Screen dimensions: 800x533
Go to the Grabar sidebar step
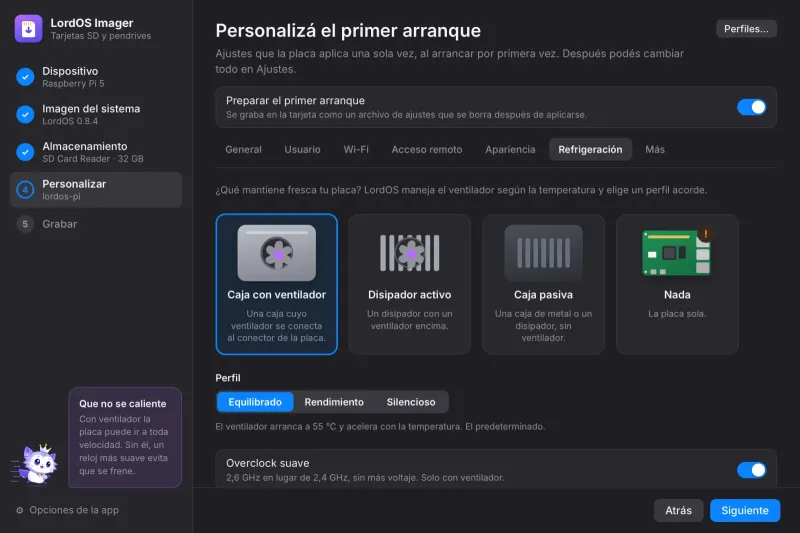[96, 224]
